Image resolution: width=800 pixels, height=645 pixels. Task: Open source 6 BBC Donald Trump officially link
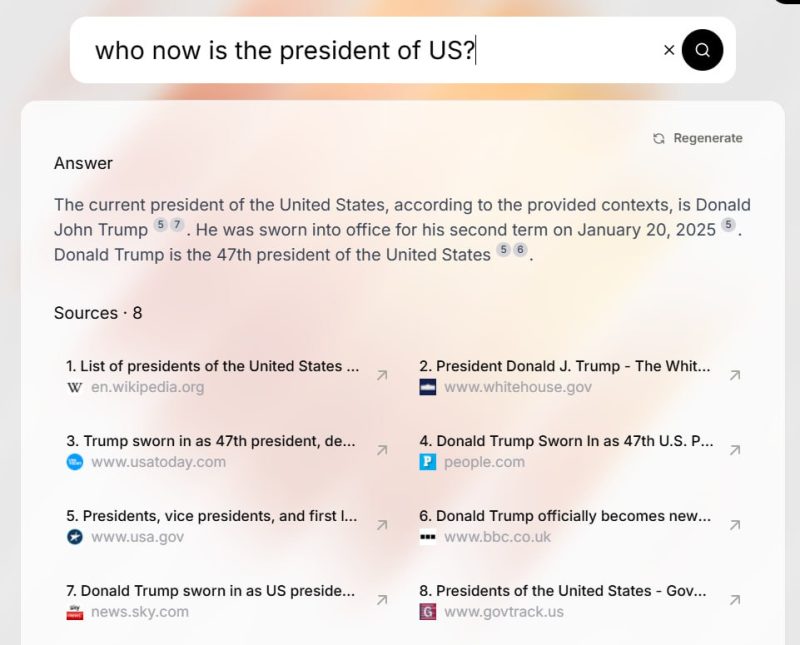pyautogui.click(x=565, y=516)
